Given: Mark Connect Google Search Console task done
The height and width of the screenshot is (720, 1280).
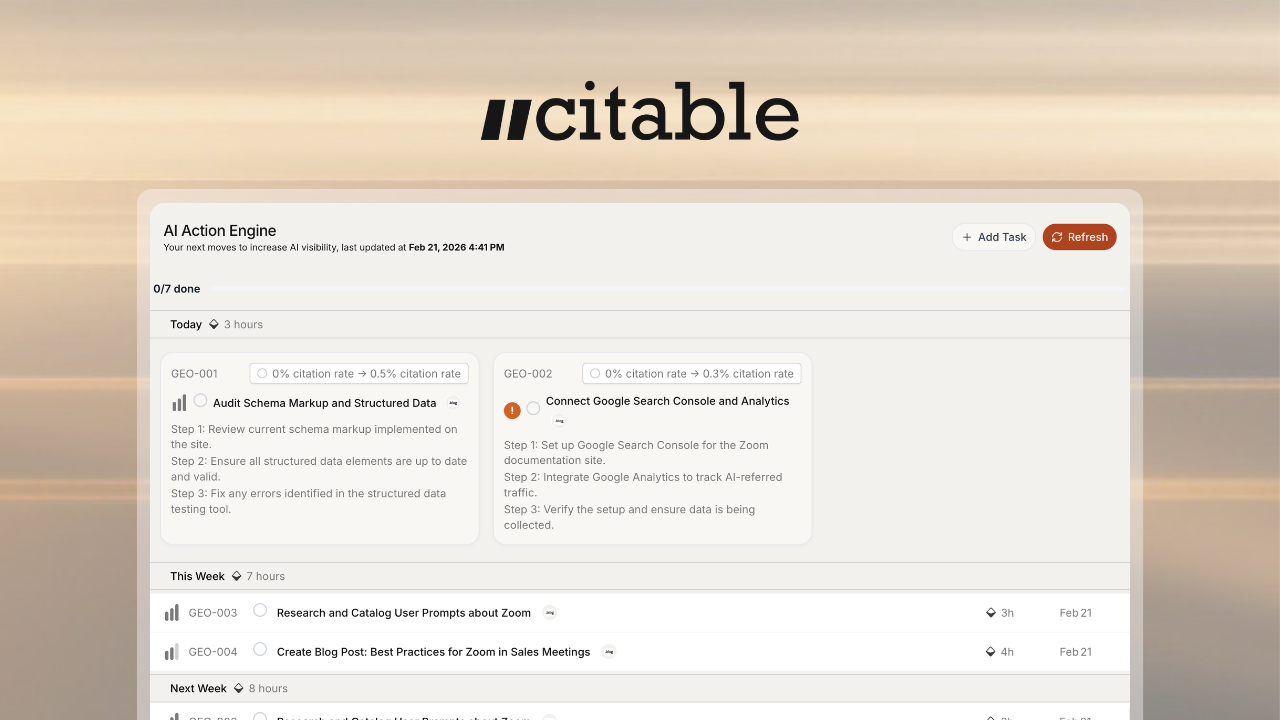Looking at the screenshot, I should (x=533, y=408).
